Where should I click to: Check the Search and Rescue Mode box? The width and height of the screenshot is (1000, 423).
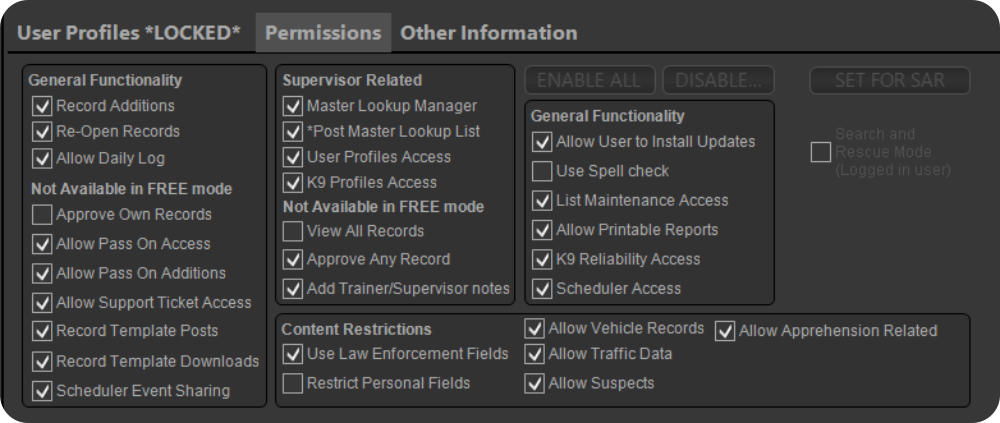point(820,152)
